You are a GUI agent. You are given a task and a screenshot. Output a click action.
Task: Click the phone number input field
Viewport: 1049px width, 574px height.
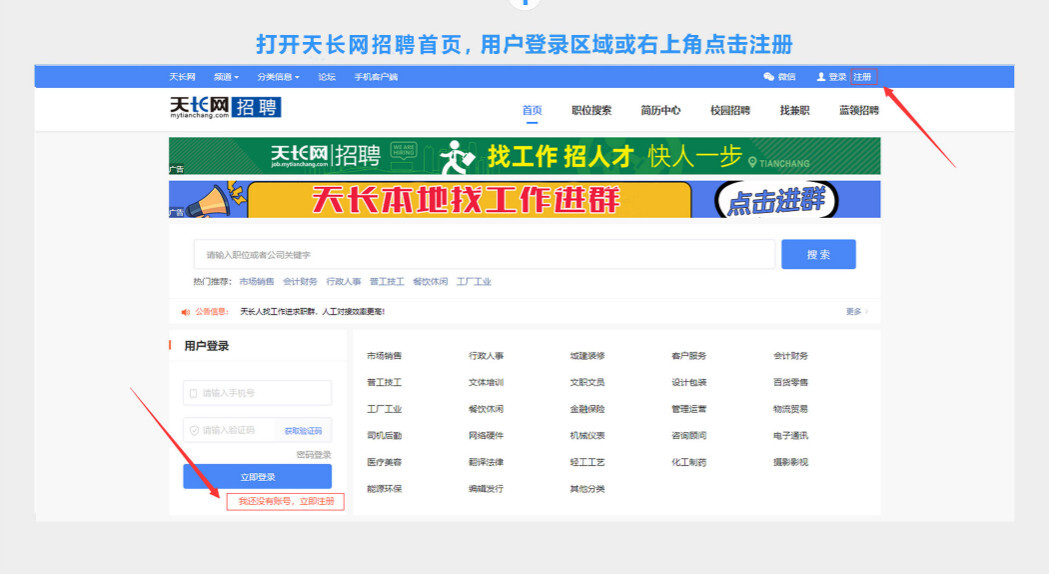[x=257, y=393]
